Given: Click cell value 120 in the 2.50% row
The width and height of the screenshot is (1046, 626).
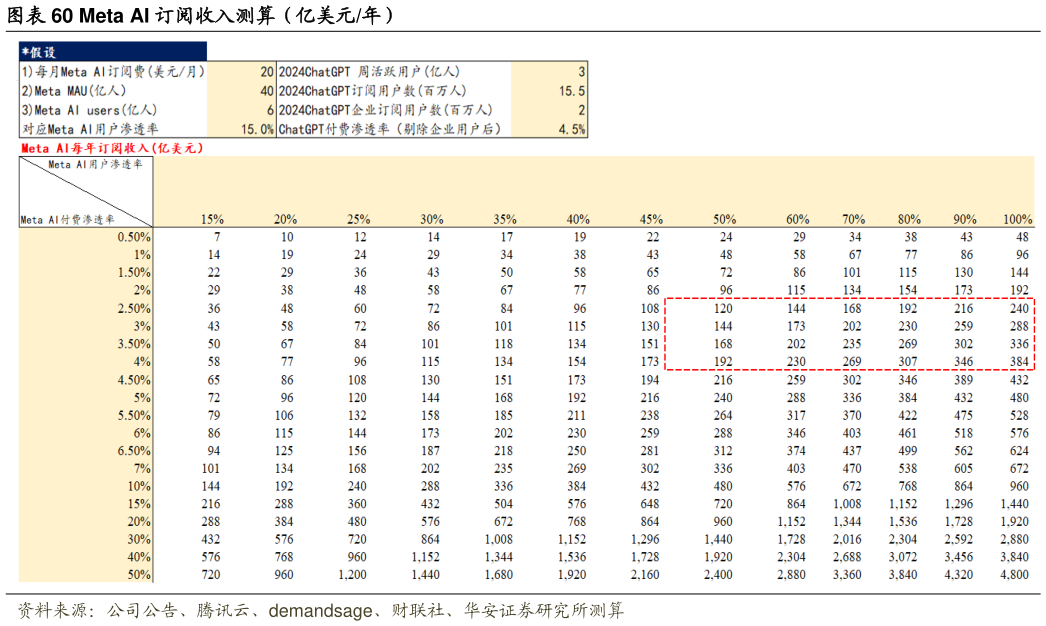Looking at the screenshot, I should [723, 308].
